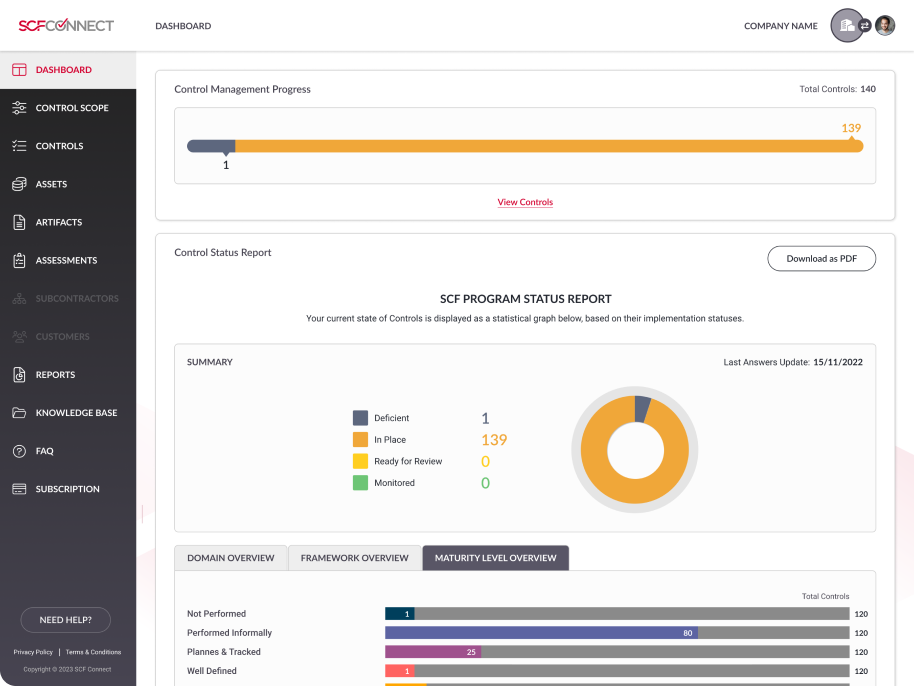914x686 pixels.
Task: Select the Artifacts document icon
Action: point(19,222)
